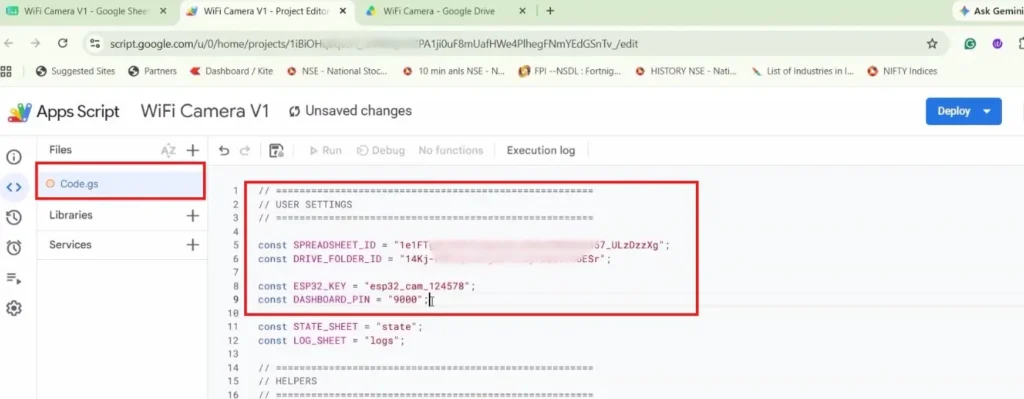Click the blue Deploy button

tap(963, 111)
